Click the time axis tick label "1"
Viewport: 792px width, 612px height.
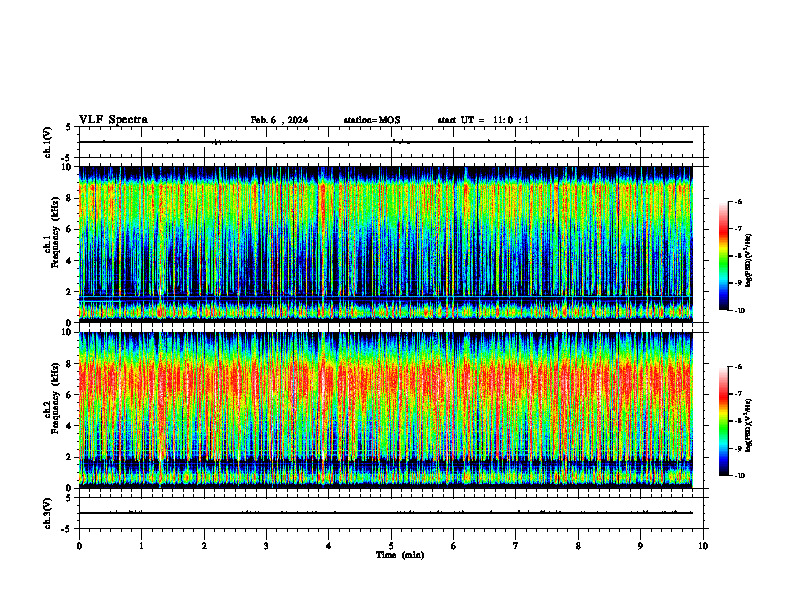141,546
